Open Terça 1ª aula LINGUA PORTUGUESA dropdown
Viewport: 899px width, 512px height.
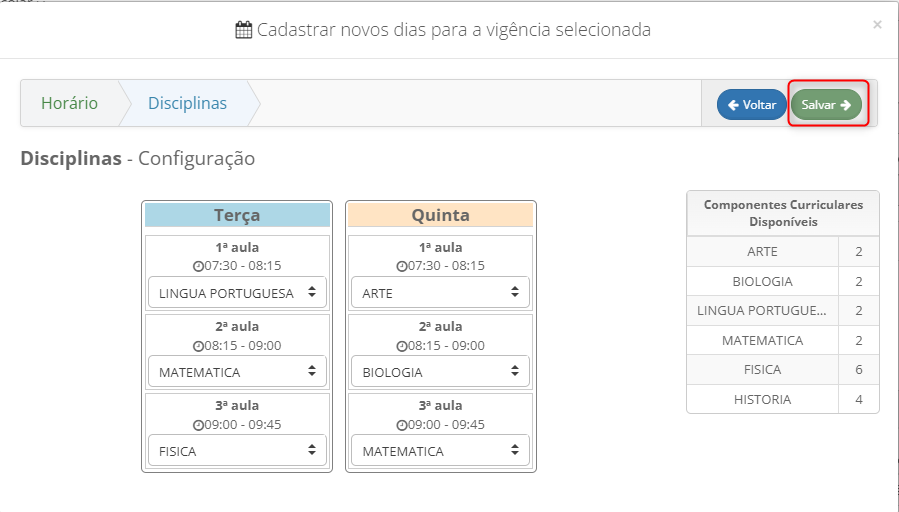coord(237,293)
